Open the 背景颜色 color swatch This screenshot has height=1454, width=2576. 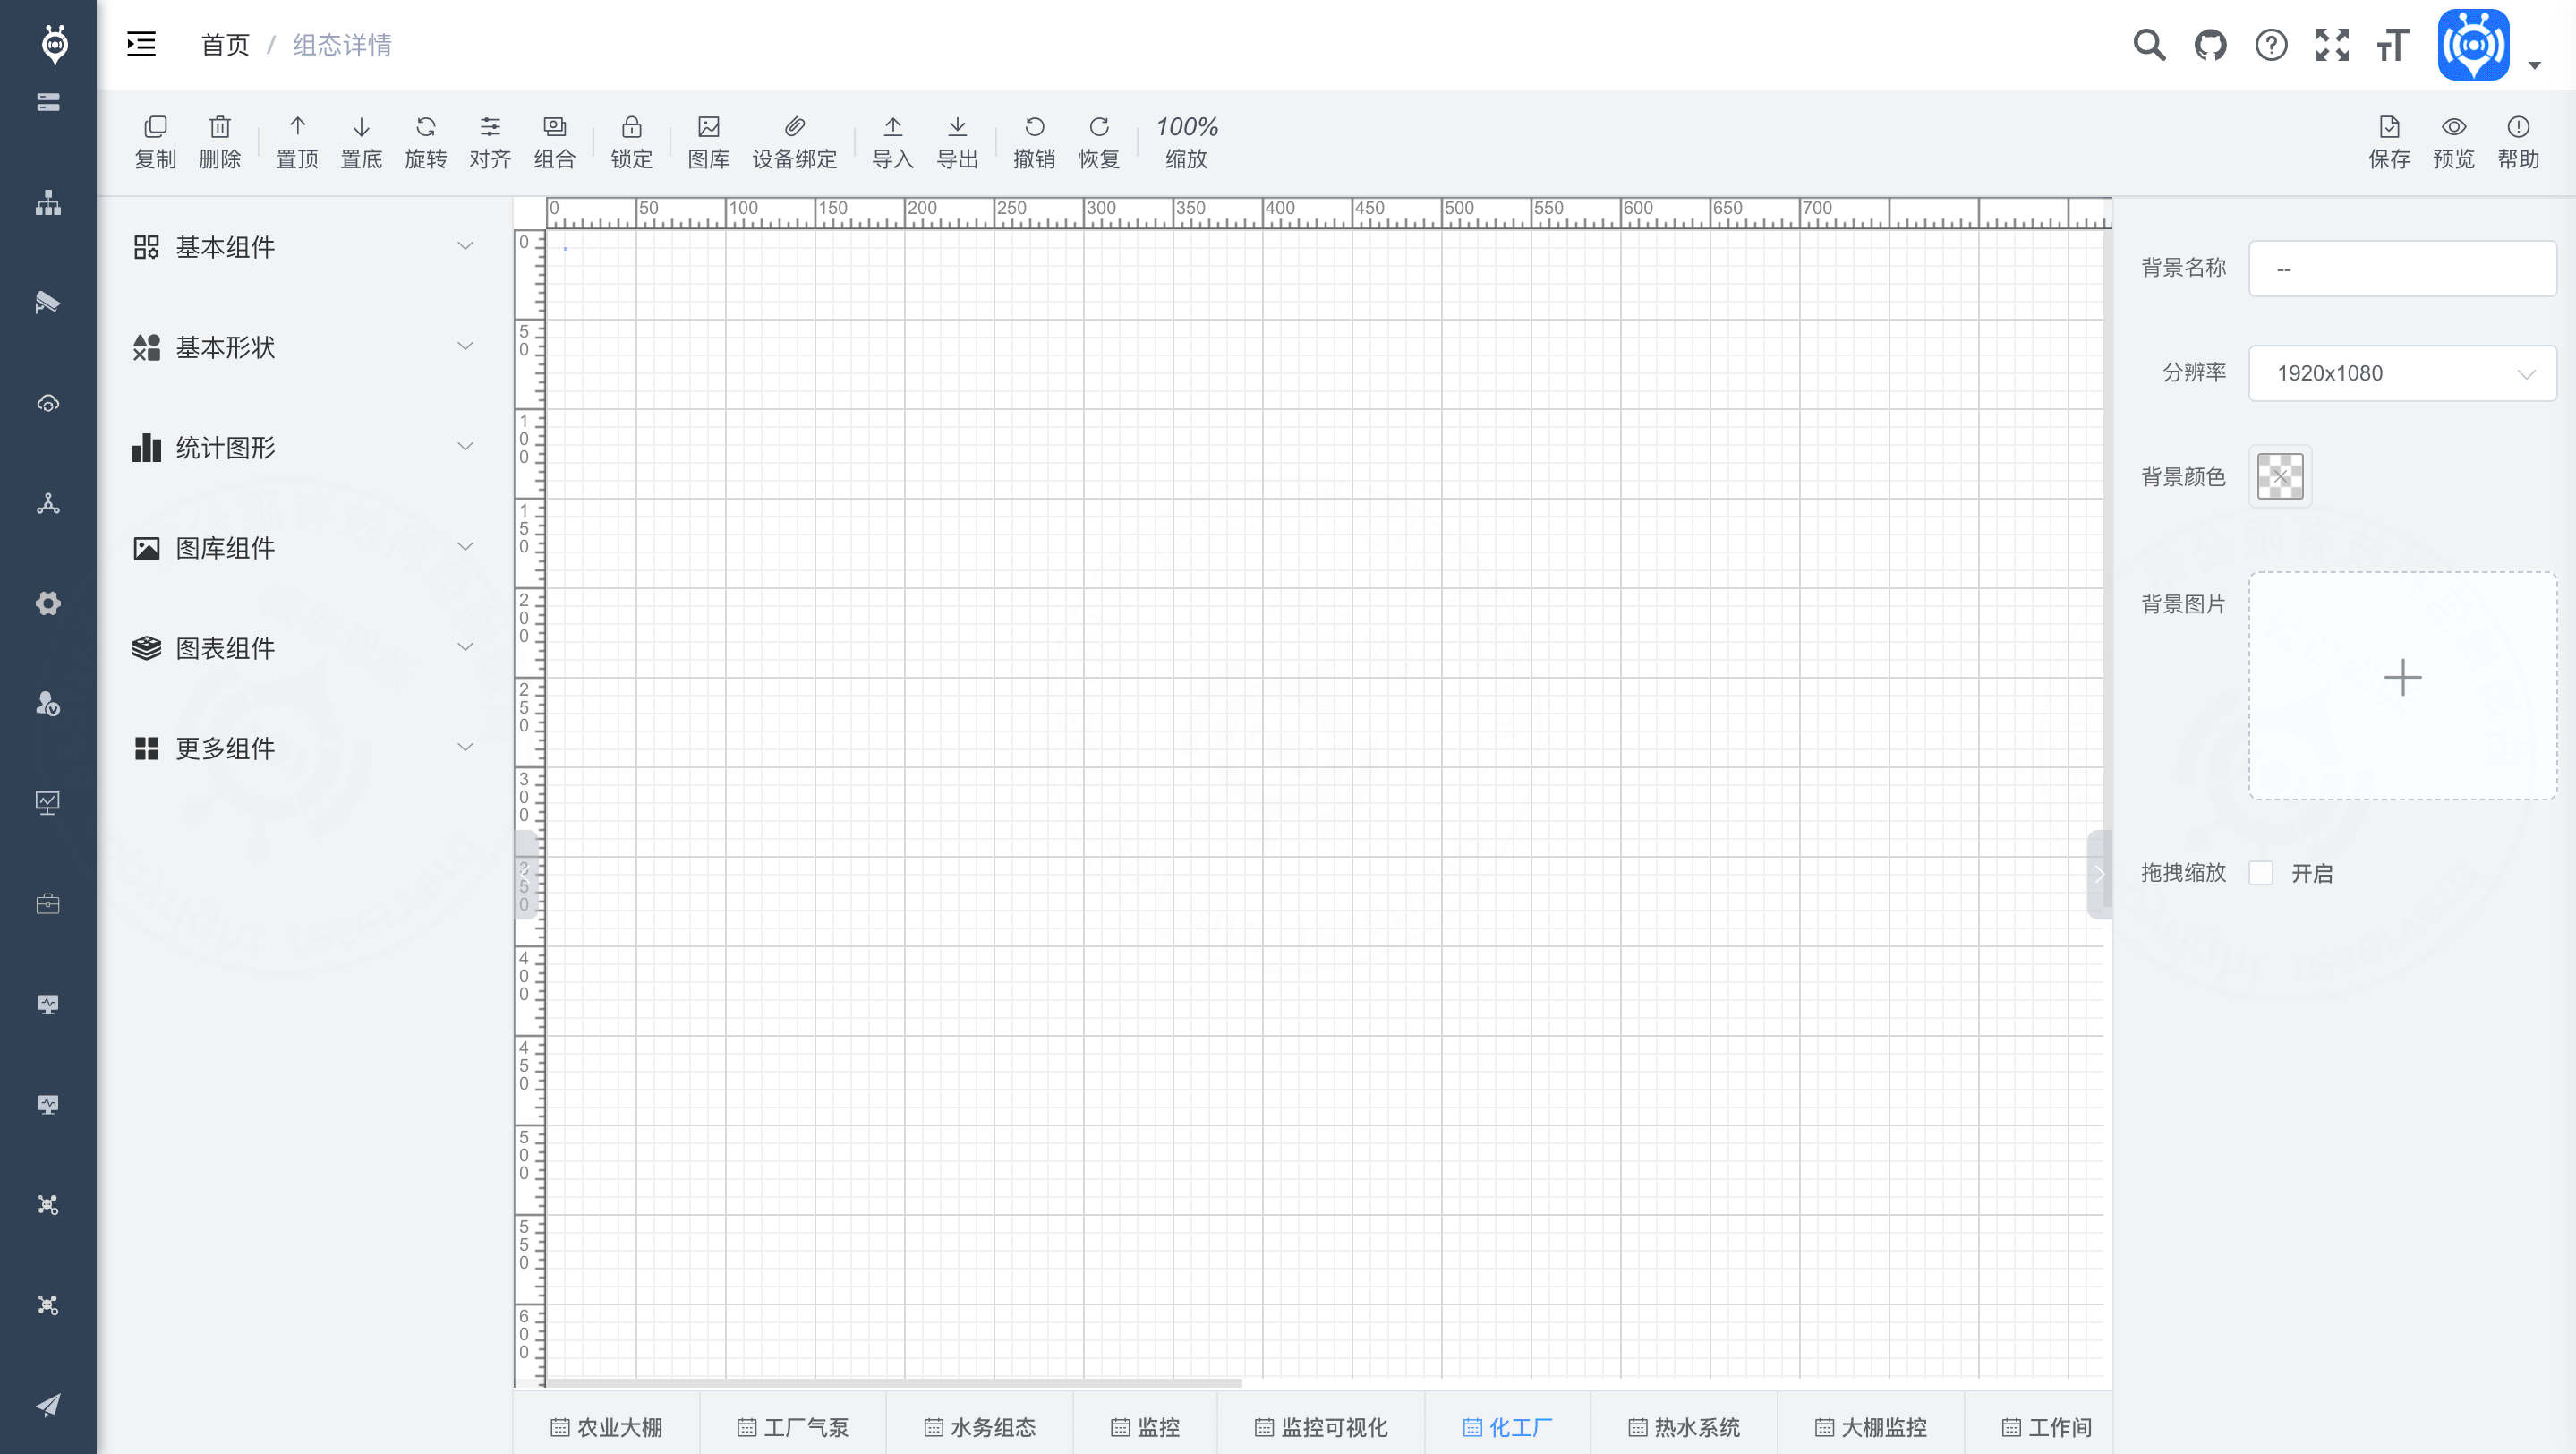2280,476
